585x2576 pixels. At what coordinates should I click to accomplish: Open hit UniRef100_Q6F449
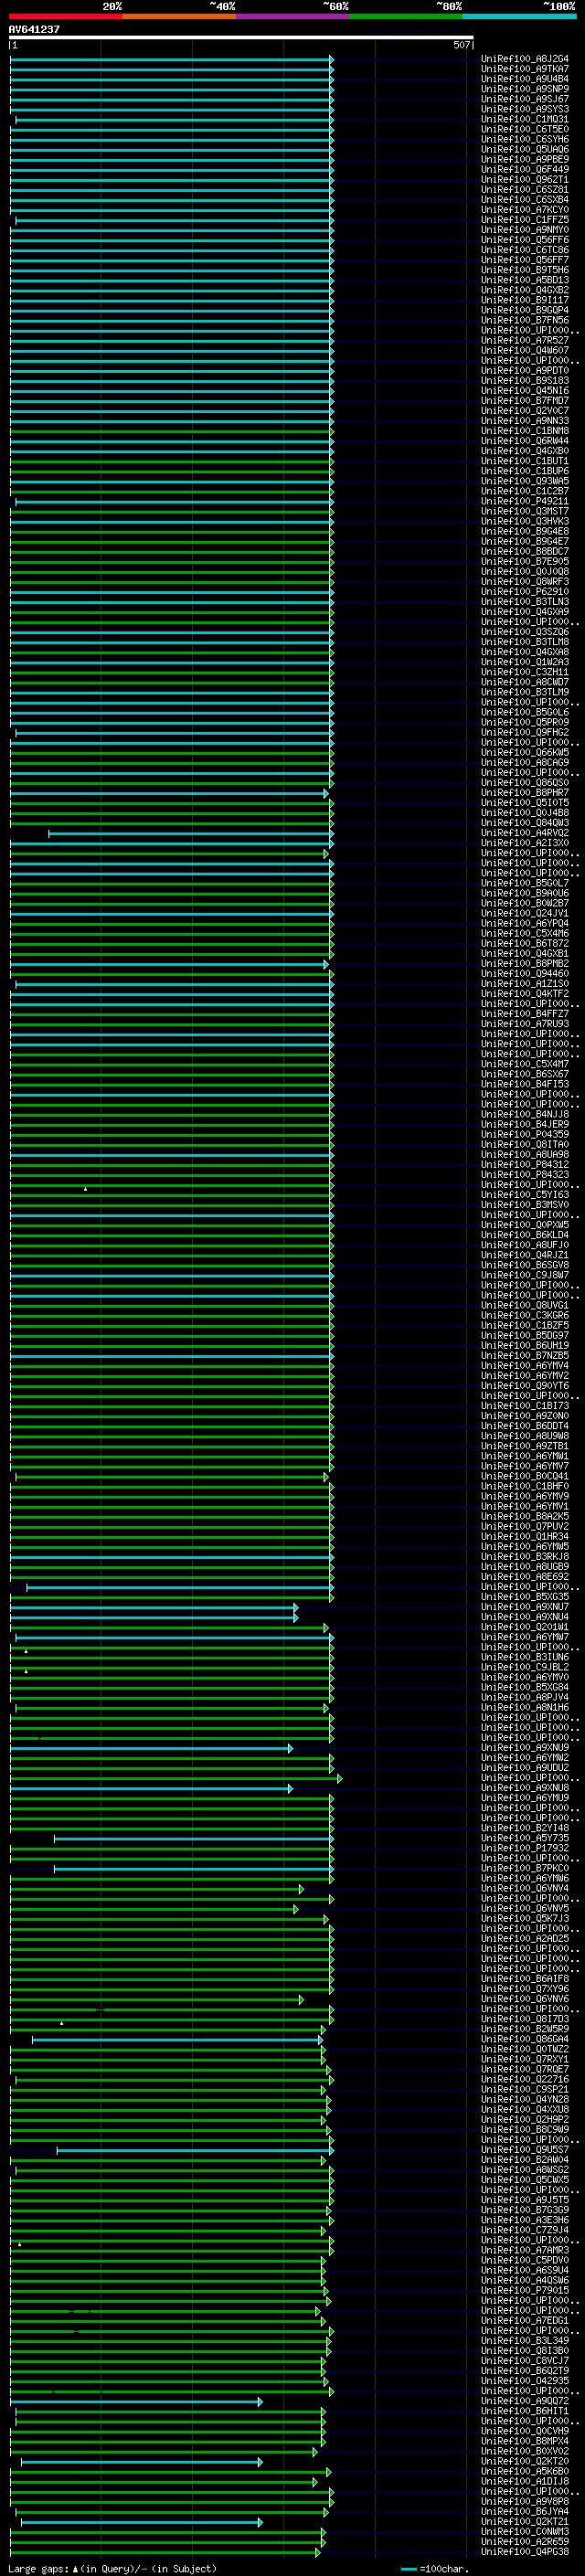click(525, 170)
